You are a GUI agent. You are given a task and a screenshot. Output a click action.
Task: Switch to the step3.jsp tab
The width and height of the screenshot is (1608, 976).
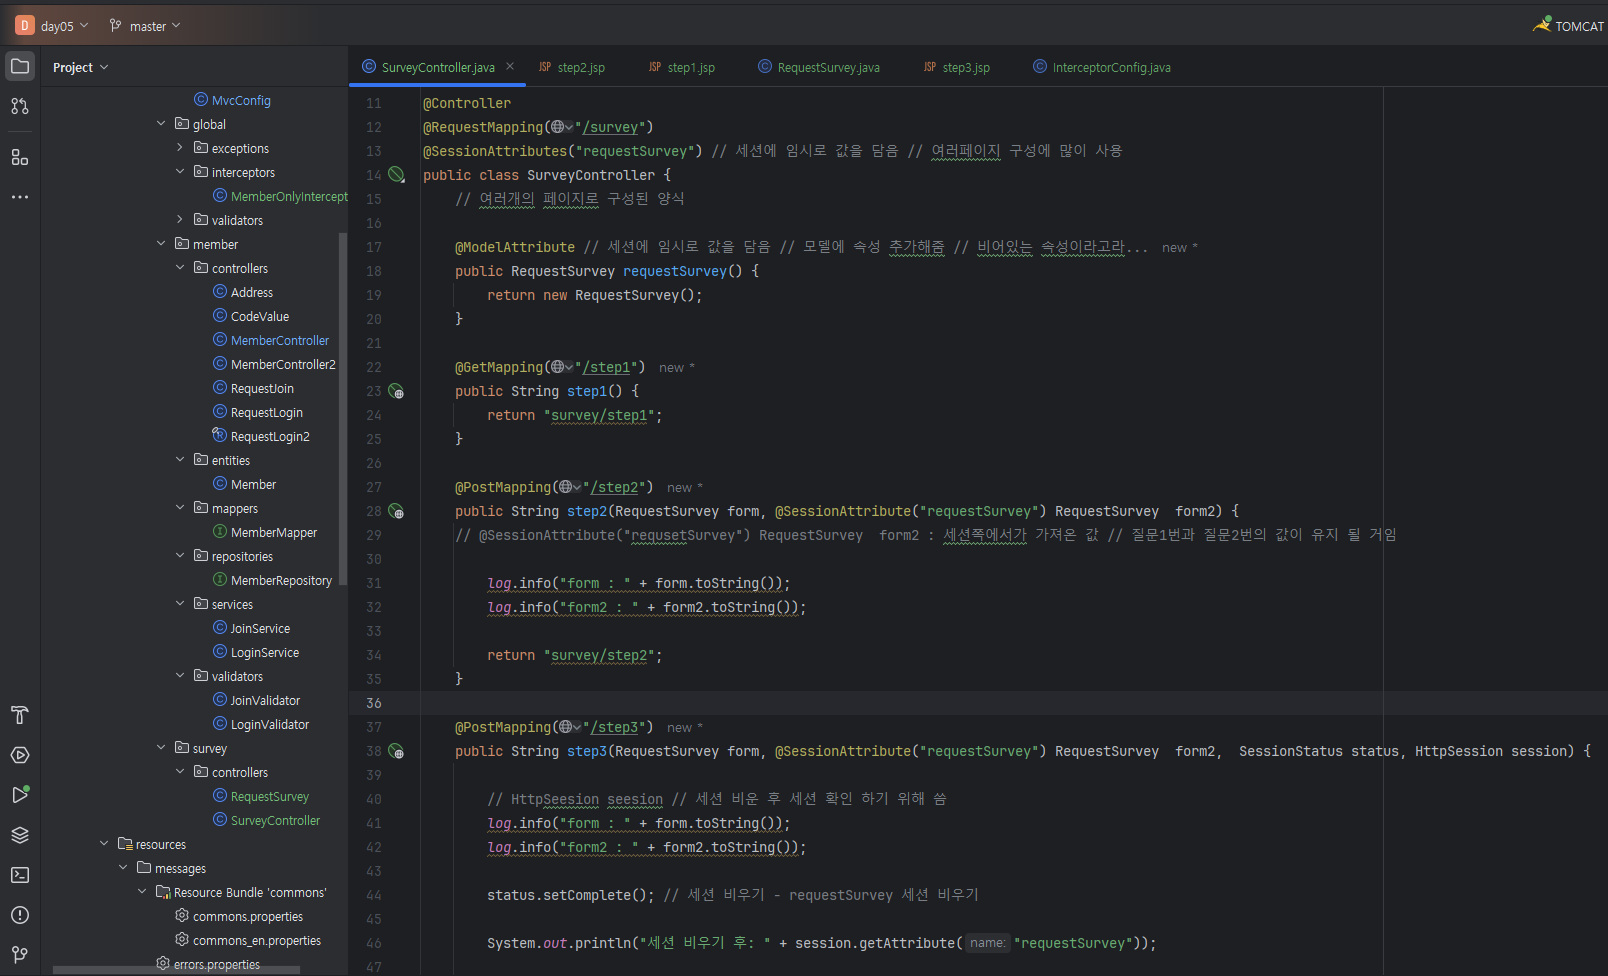tap(957, 67)
